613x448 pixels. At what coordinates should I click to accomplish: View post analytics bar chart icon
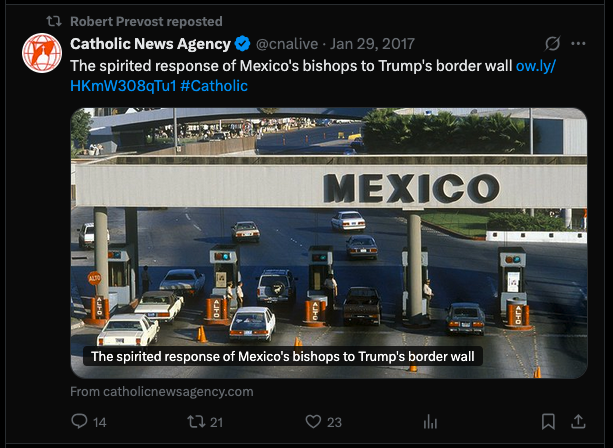pyautogui.click(x=430, y=422)
